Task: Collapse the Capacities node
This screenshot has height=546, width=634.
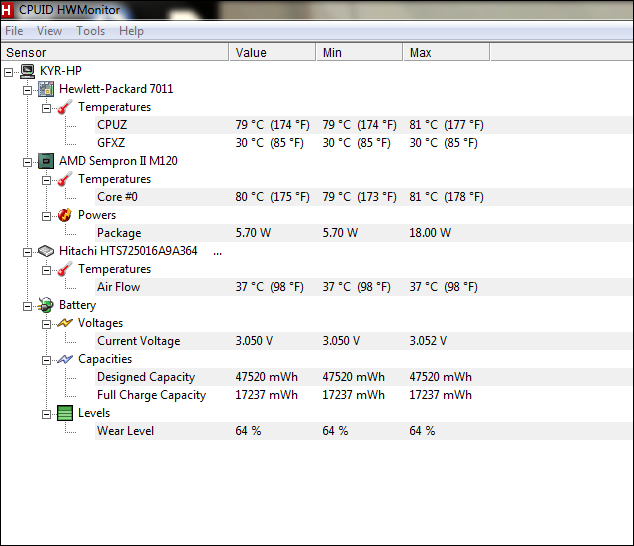Action: pos(46,360)
